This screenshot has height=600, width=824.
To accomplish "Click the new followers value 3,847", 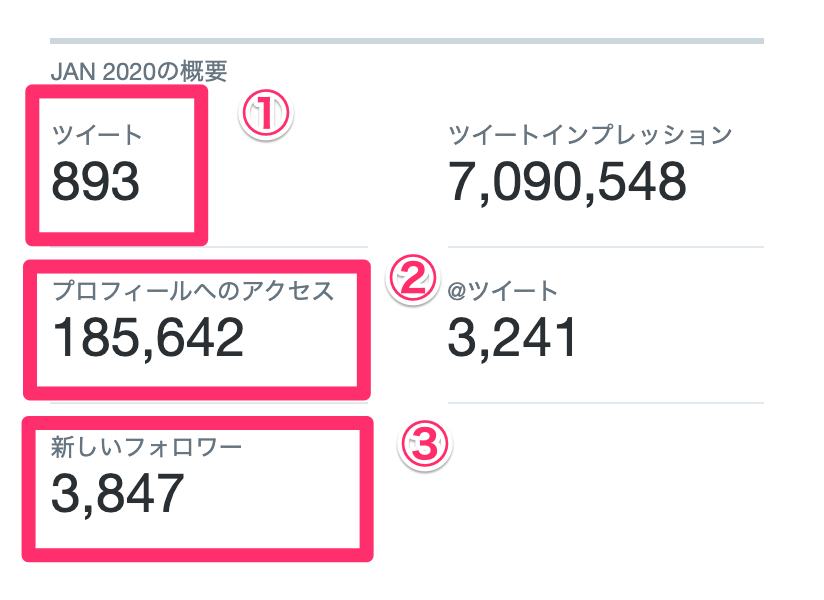I will pyautogui.click(x=118, y=493).
